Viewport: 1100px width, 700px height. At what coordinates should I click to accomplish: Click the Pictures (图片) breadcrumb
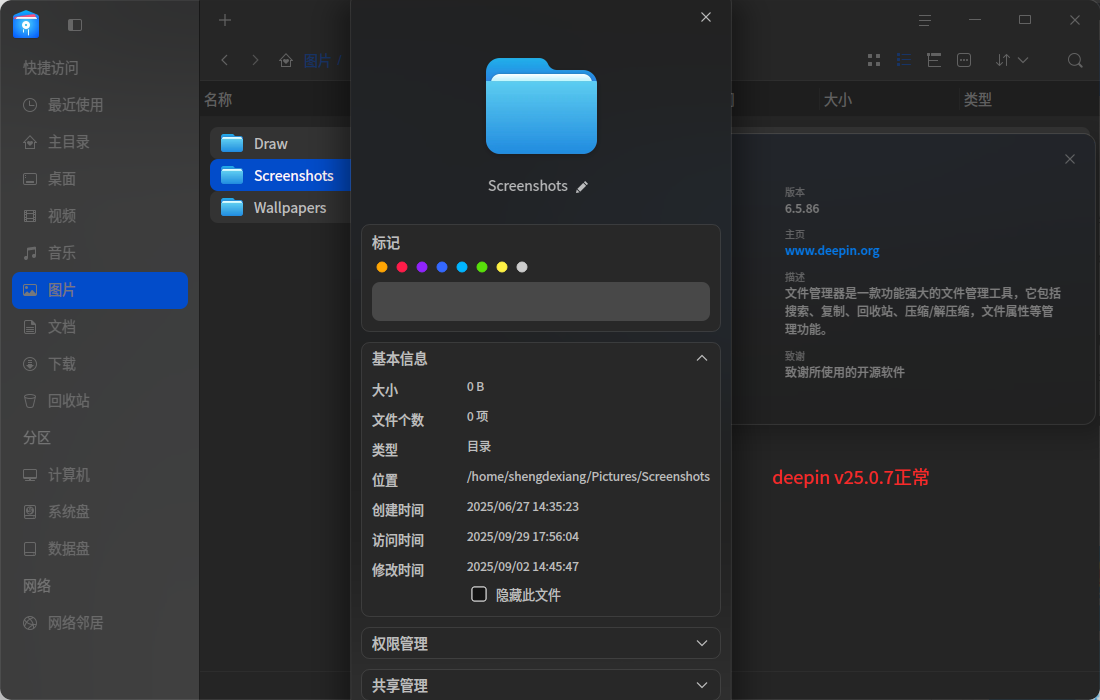317,61
